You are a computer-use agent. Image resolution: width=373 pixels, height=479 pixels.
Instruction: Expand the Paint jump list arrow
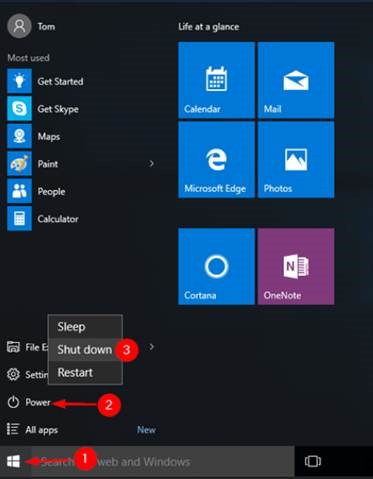pyautogui.click(x=152, y=163)
